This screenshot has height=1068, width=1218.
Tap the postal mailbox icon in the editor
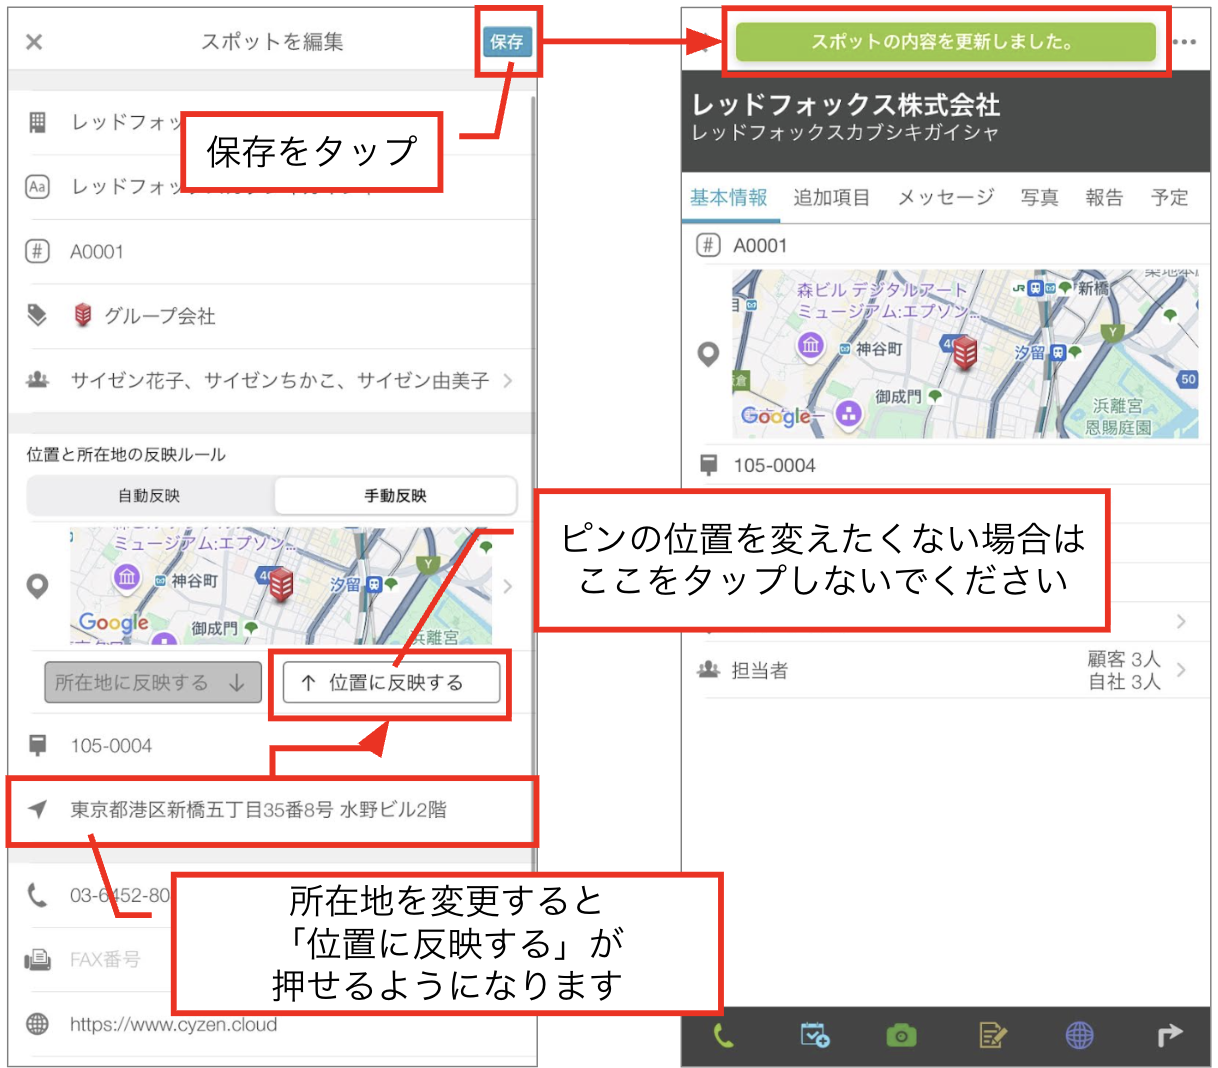38,746
